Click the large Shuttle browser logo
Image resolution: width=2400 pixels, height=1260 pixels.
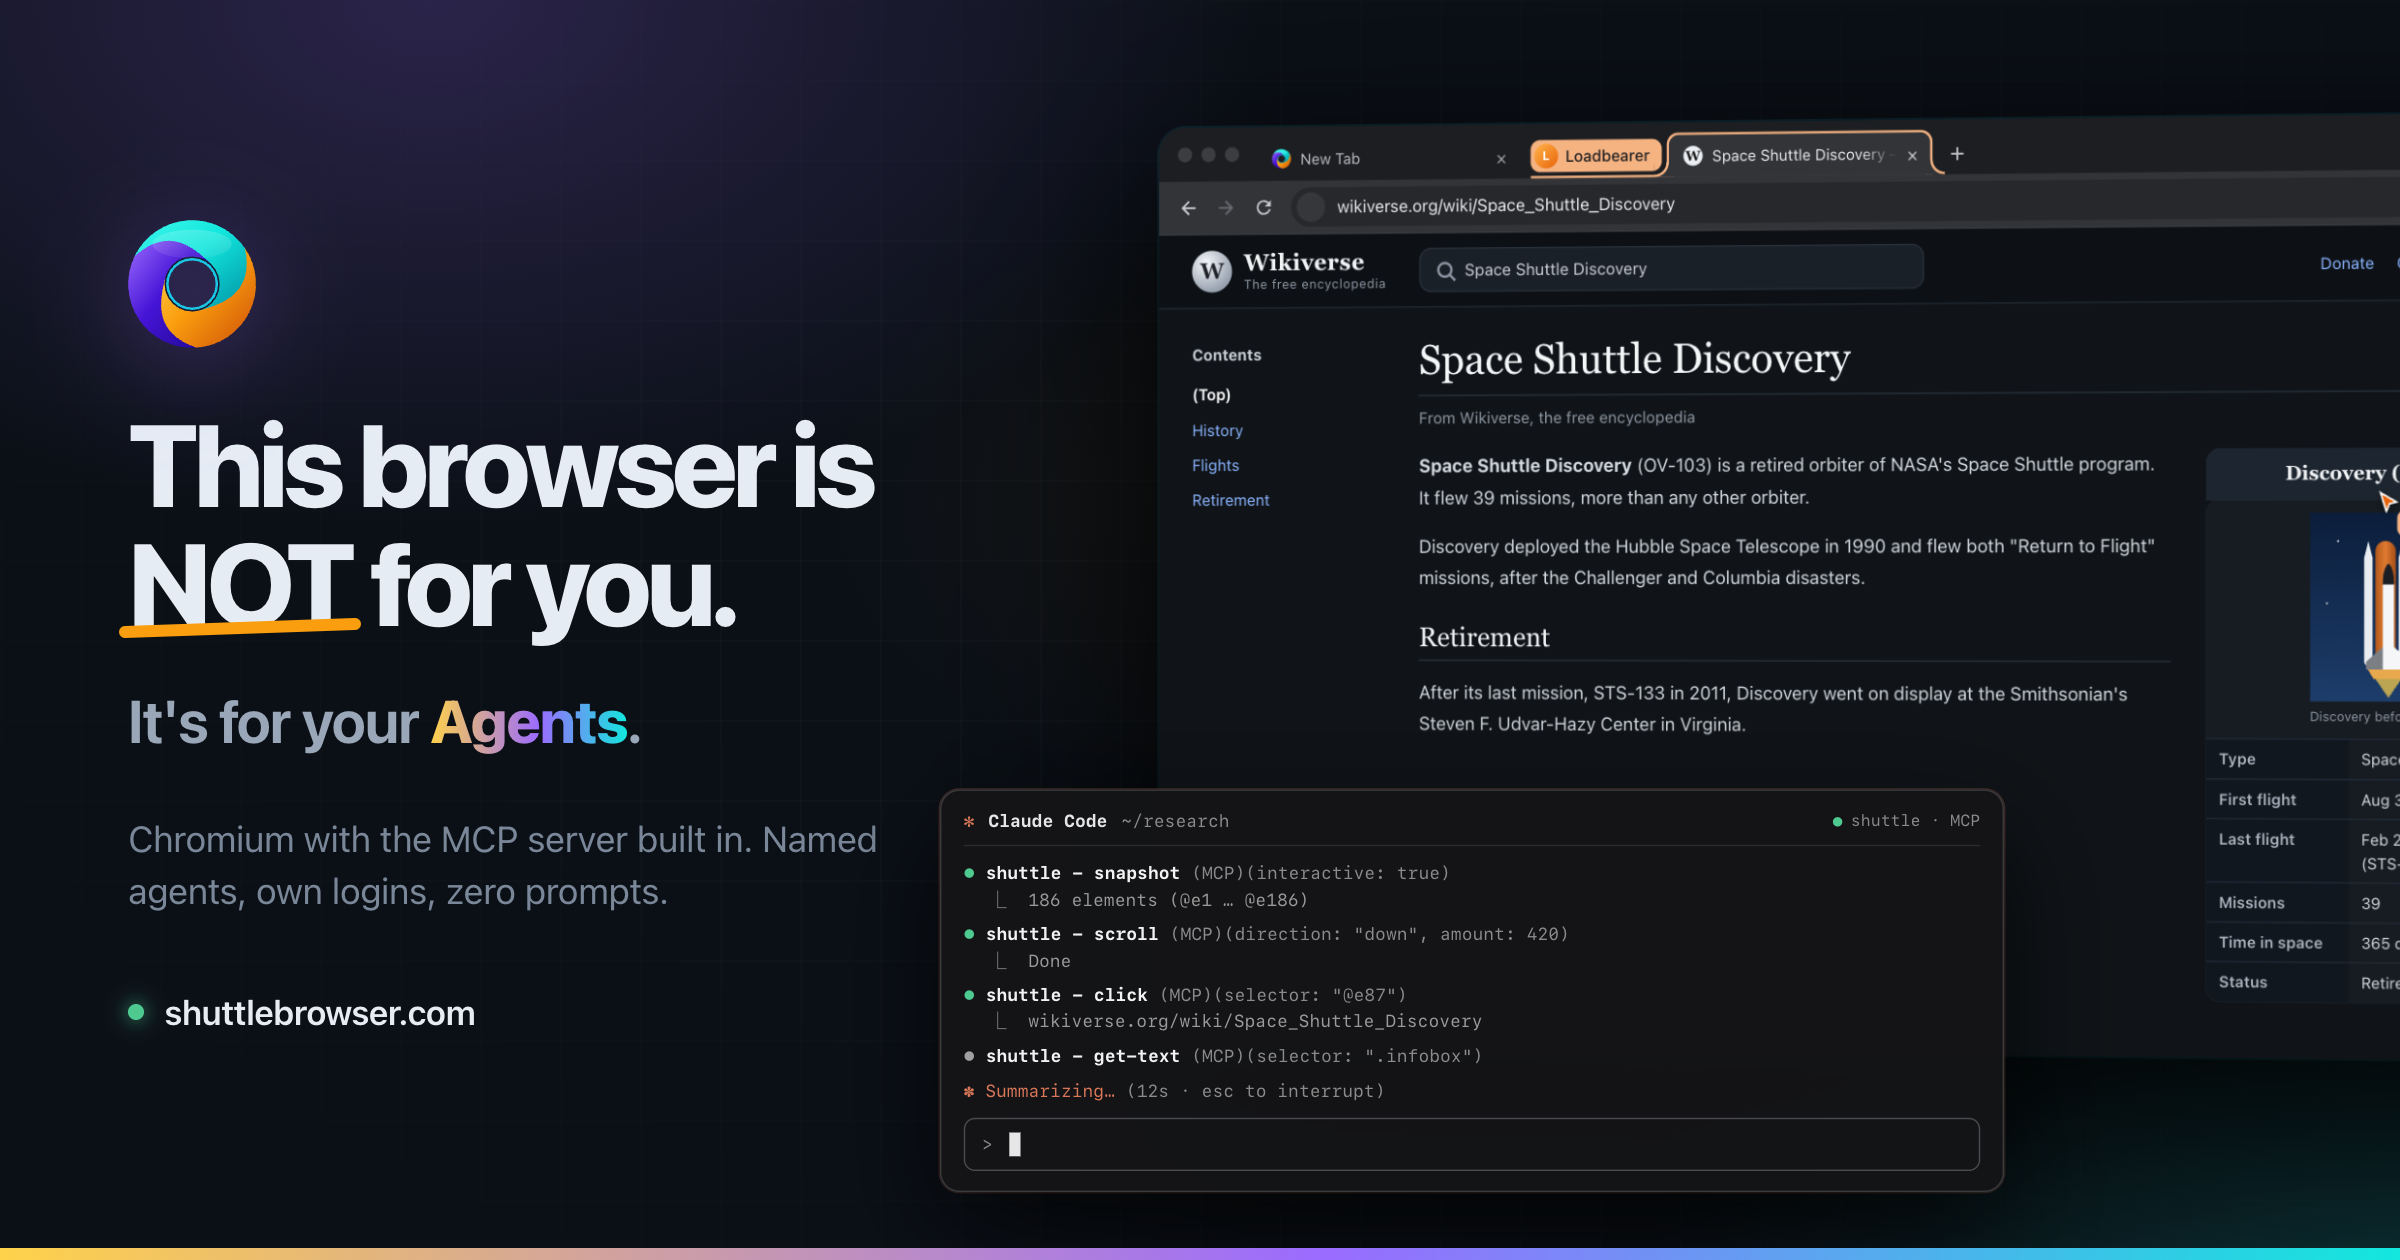tap(192, 284)
